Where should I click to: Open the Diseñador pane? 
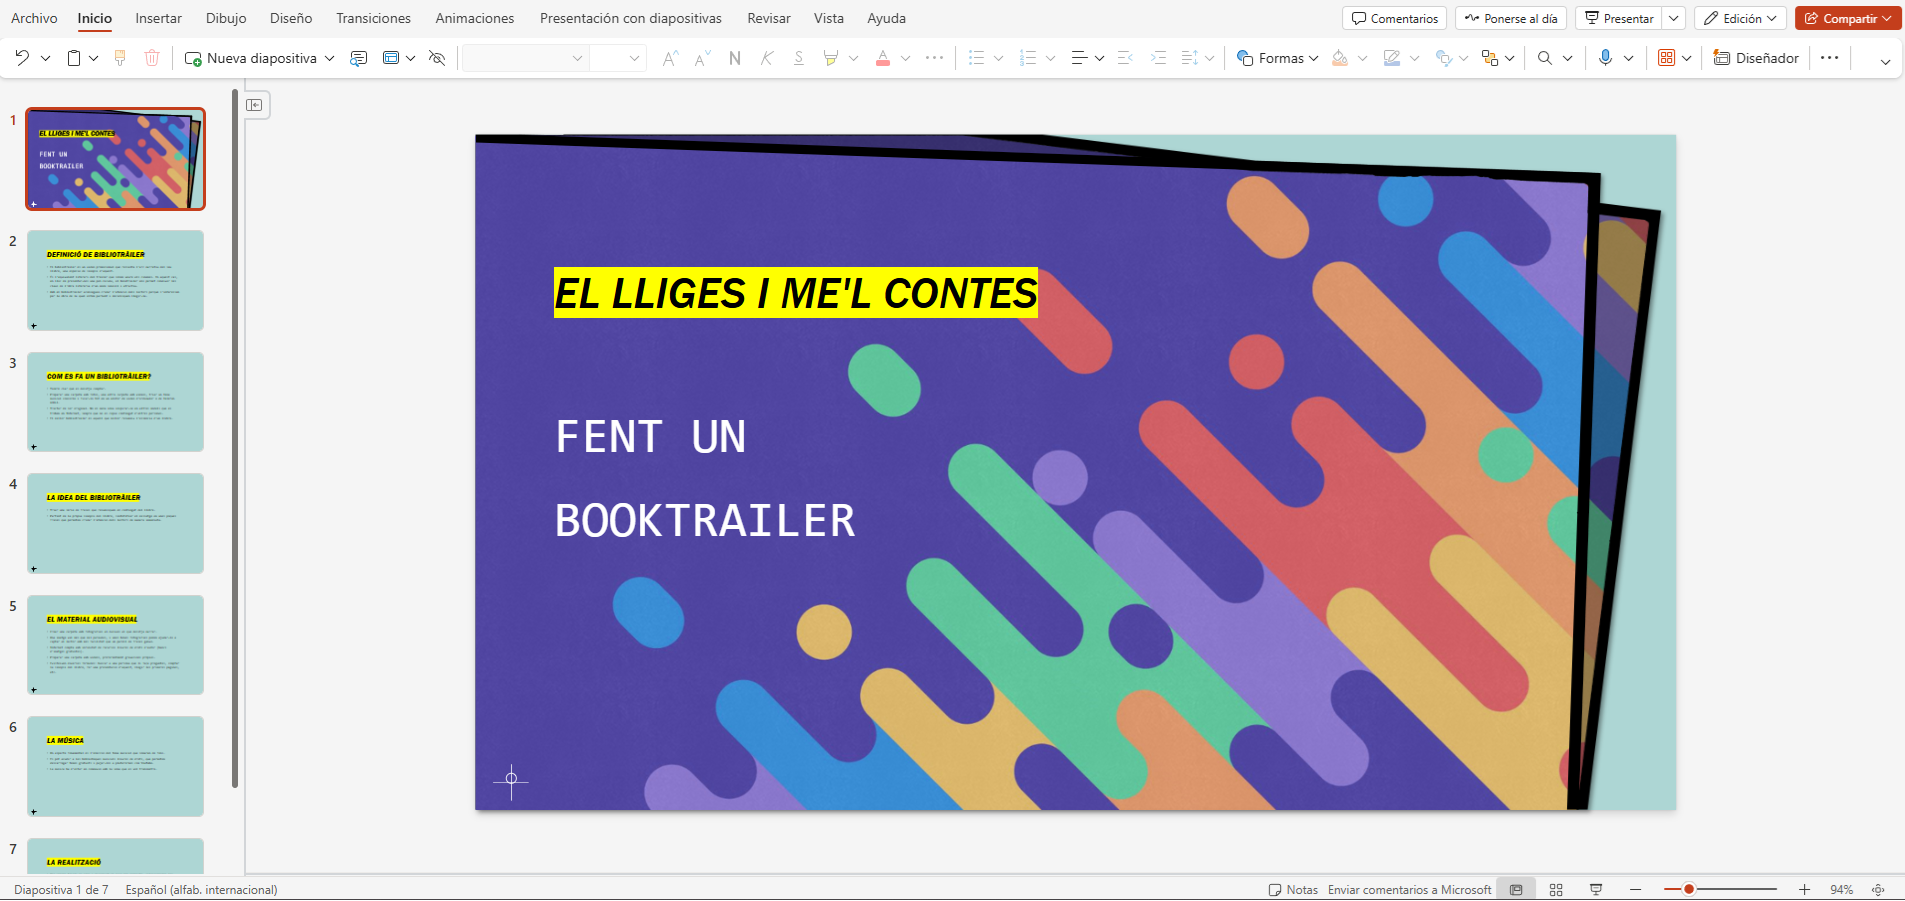[x=1757, y=58]
